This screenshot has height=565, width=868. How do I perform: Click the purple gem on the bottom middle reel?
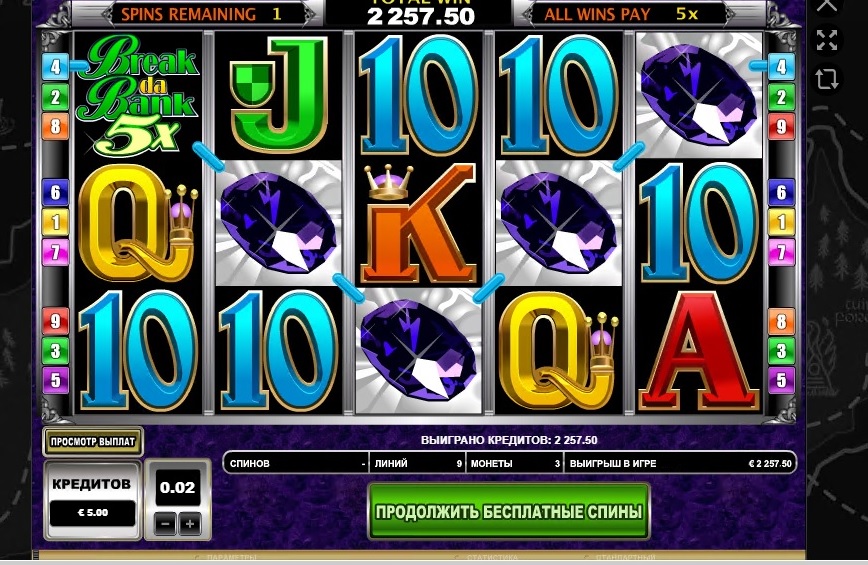click(x=418, y=351)
